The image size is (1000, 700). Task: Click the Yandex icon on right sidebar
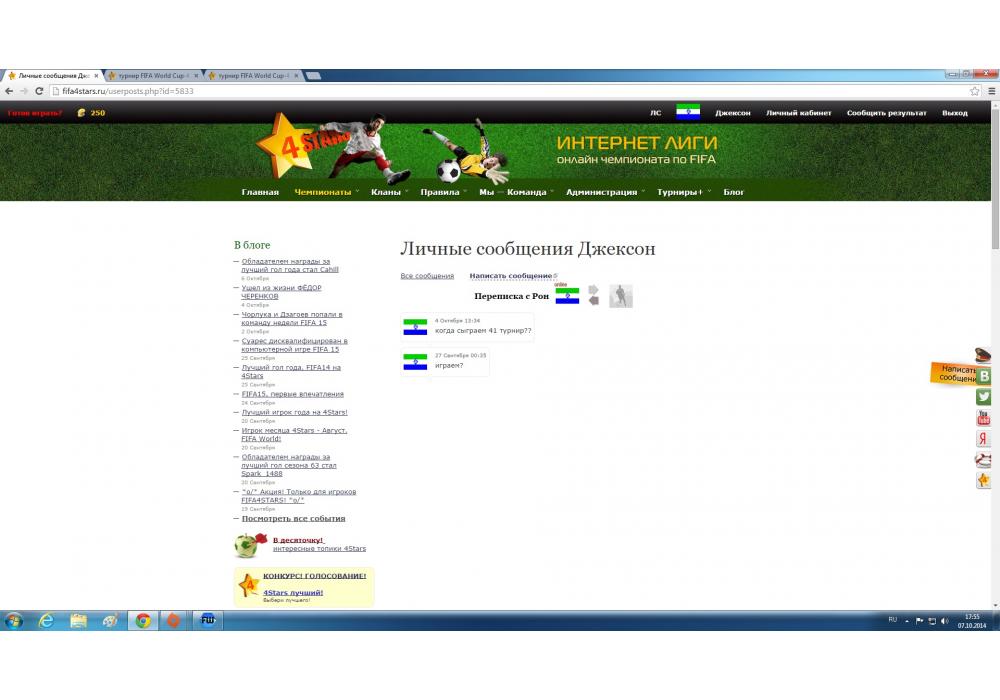(x=984, y=439)
